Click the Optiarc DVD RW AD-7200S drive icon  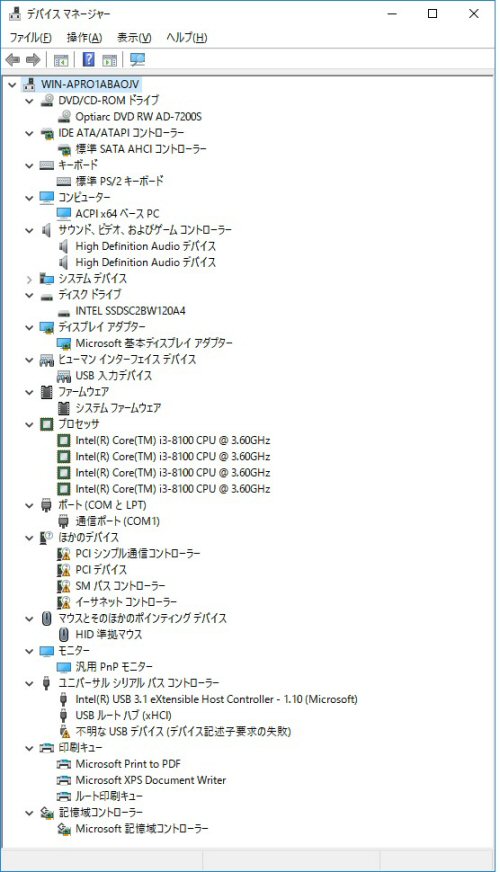(65, 117)
